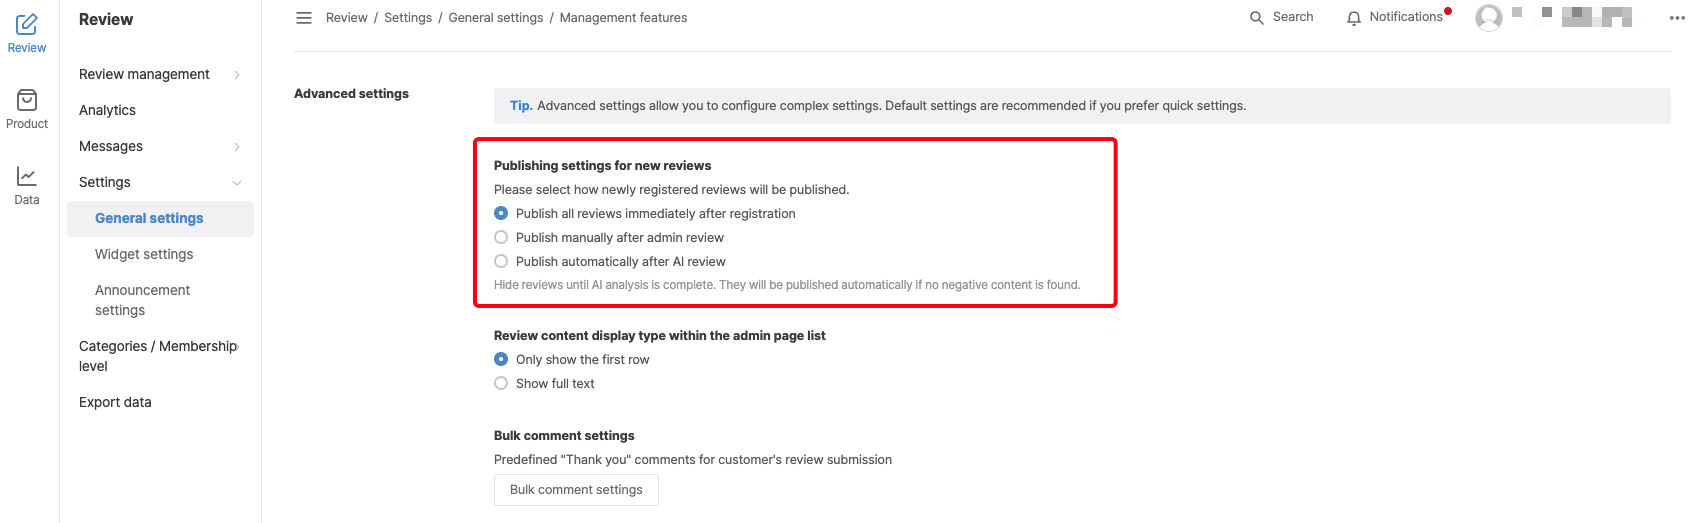Collapse the Settings submenu chevron
The image size is (1700, 523).
pyautogui.click(x=237, y=183)
